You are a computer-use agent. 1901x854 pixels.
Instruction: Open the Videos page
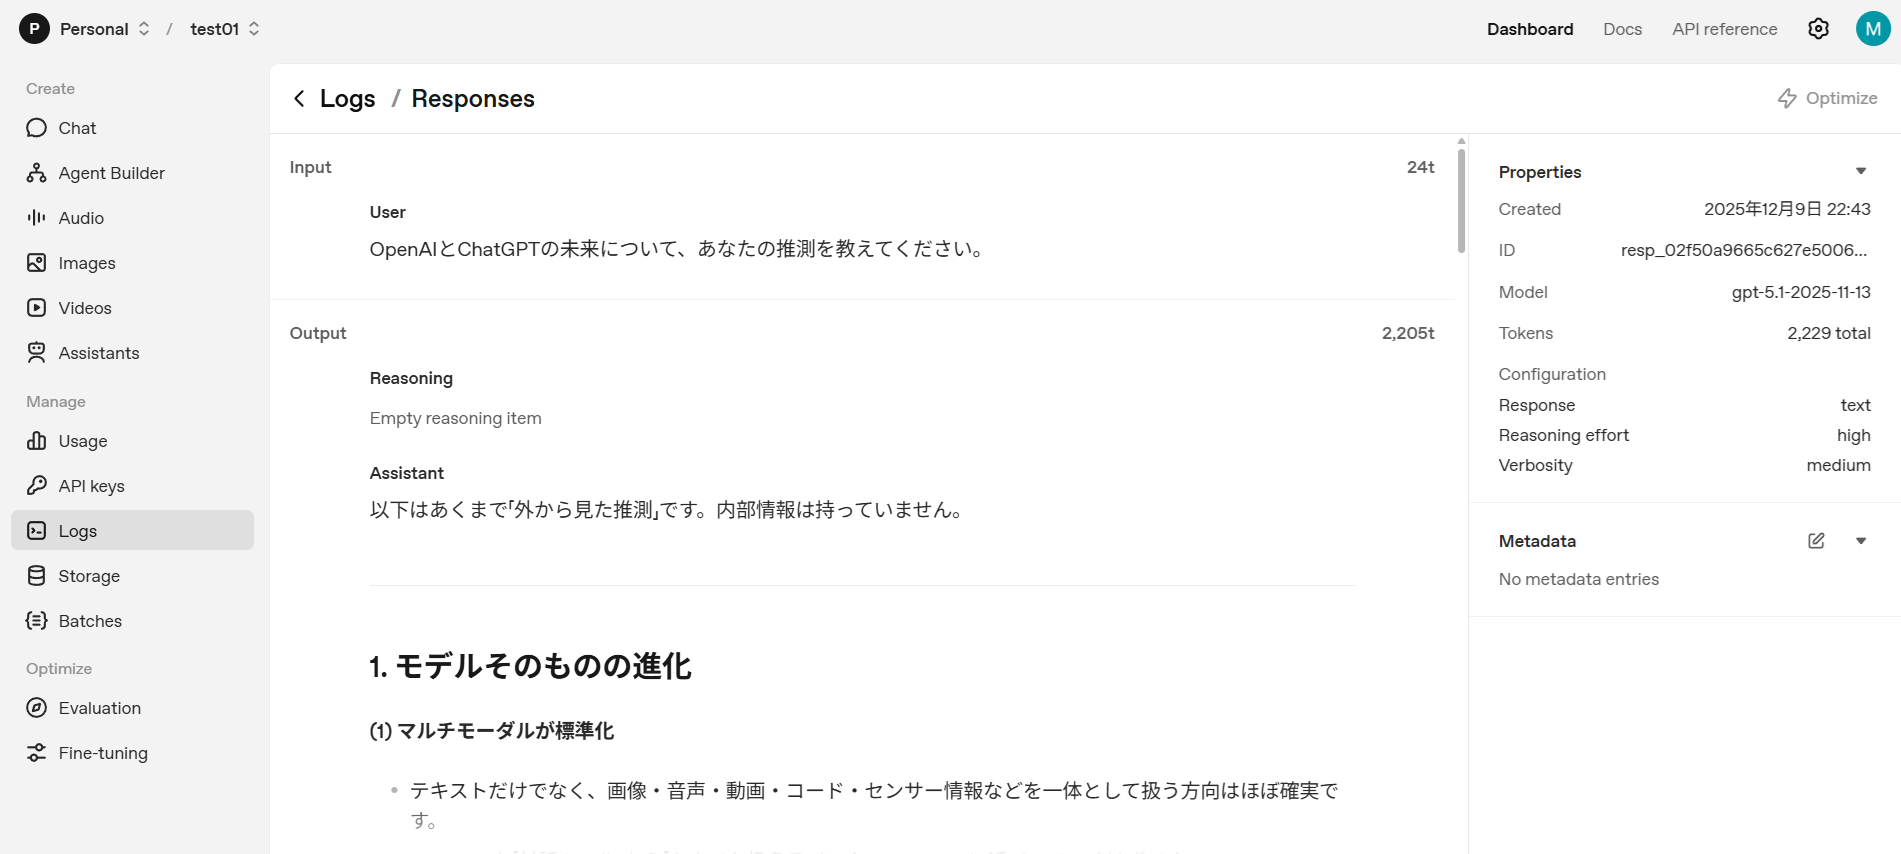84,308
